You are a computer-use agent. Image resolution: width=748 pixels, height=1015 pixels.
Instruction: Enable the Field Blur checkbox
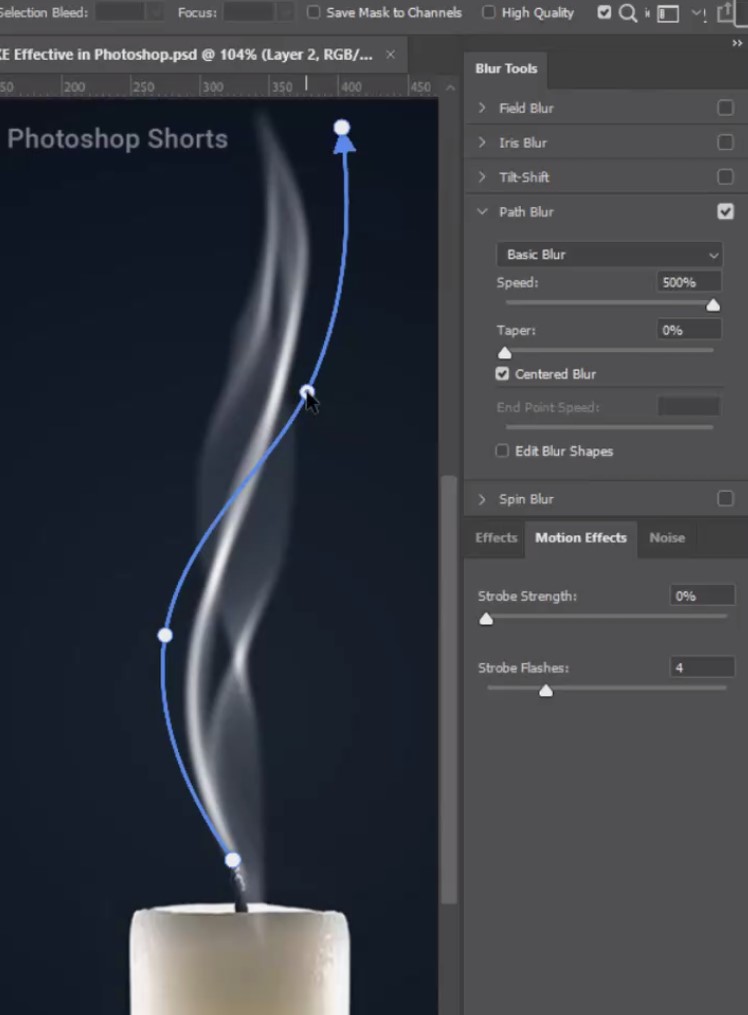click(x=725, y=107)
